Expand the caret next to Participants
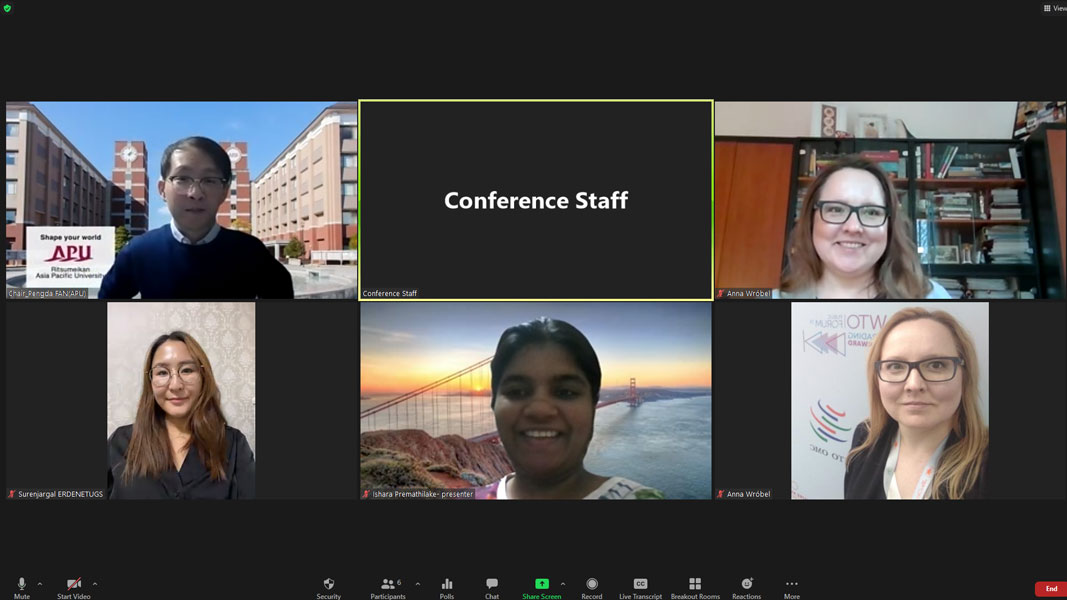1067x600 pixels. coord(417,584)
